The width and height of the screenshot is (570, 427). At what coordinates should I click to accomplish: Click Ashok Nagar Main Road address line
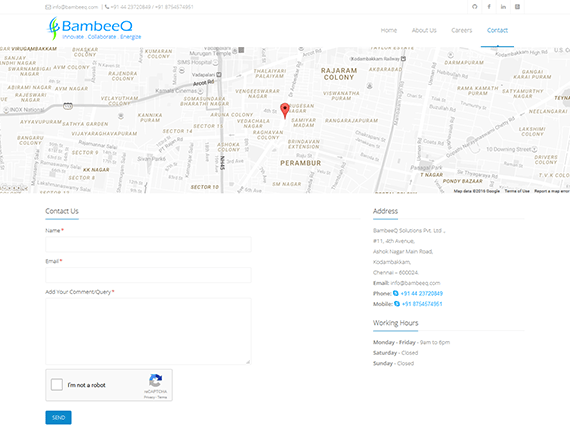pos(403,251)
